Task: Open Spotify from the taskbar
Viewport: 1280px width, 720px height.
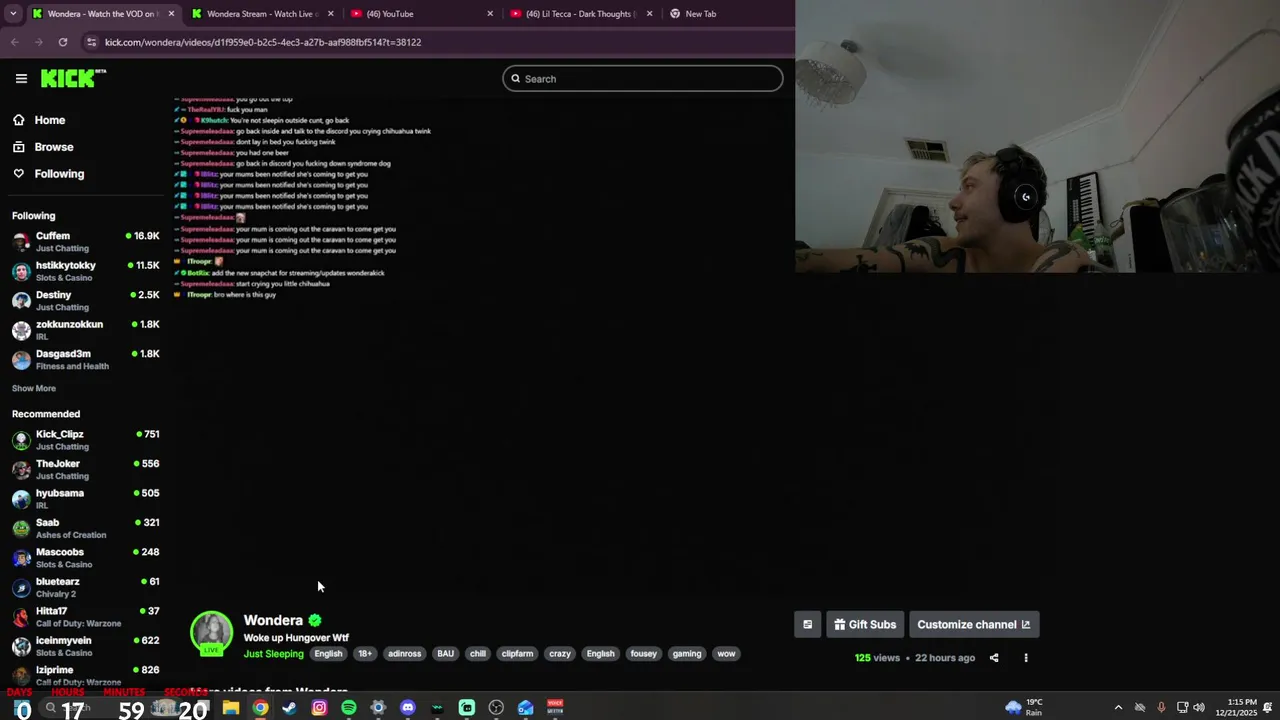Action: [x=348, y=708]
